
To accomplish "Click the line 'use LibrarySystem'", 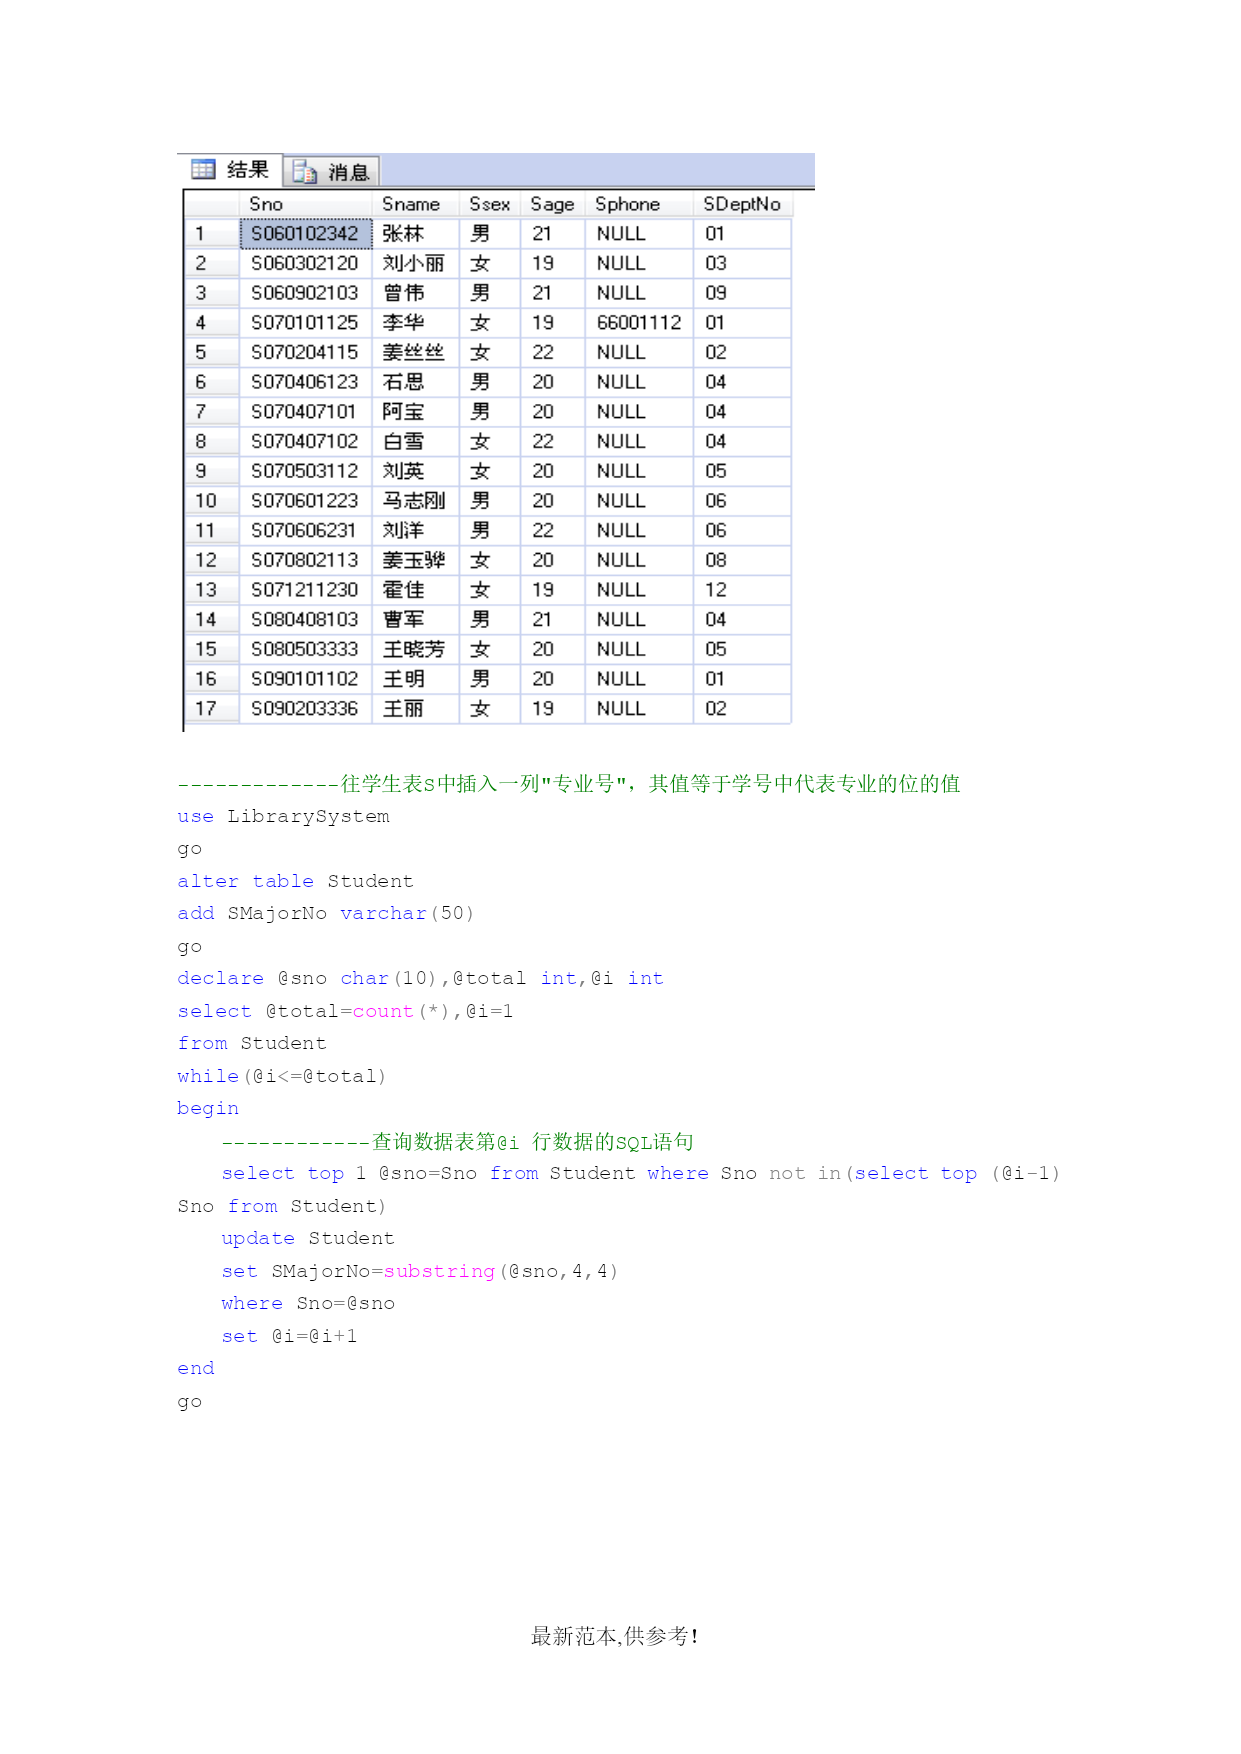I will pyautogui.click(x=284, y=817).
